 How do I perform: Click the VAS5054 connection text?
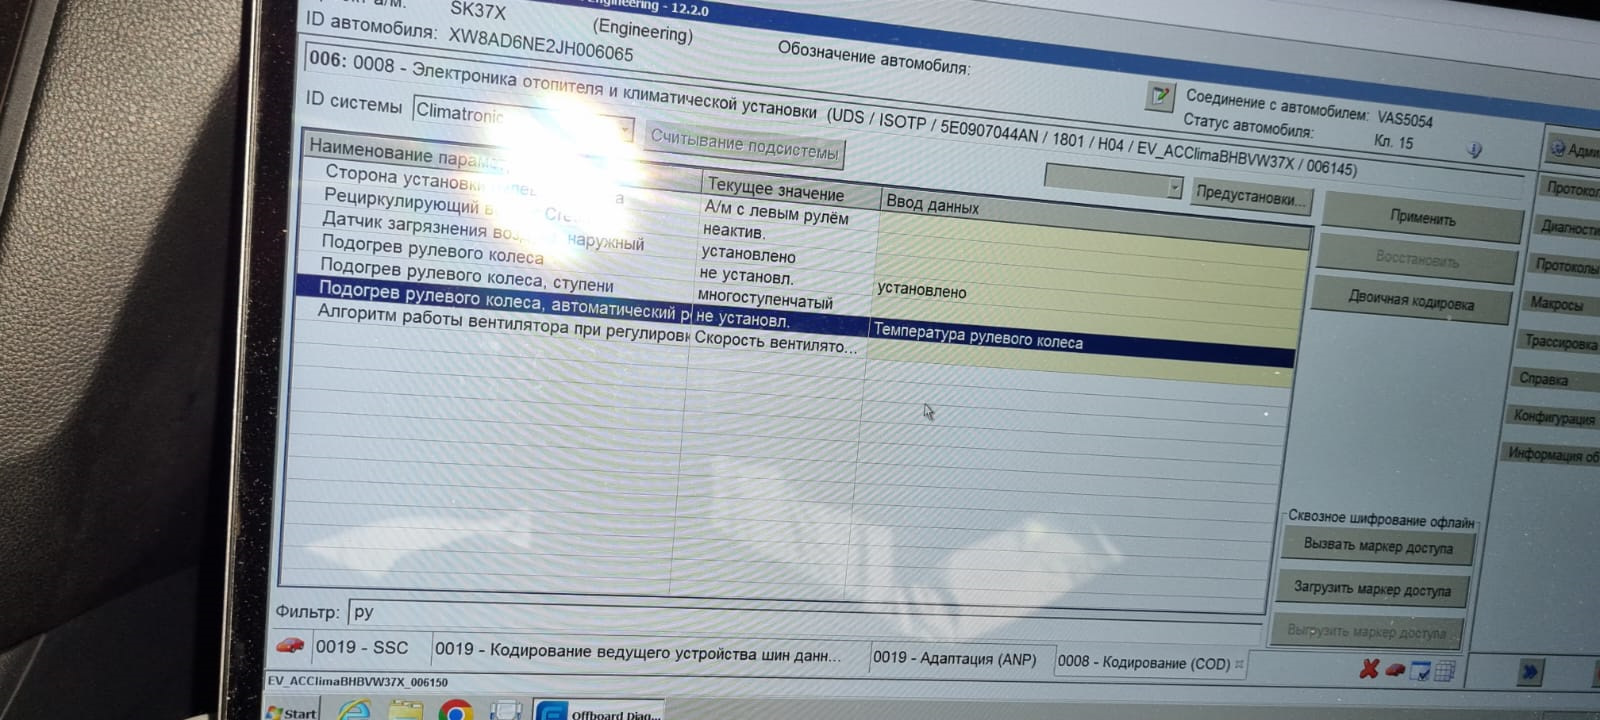(x=1404, y=118)
